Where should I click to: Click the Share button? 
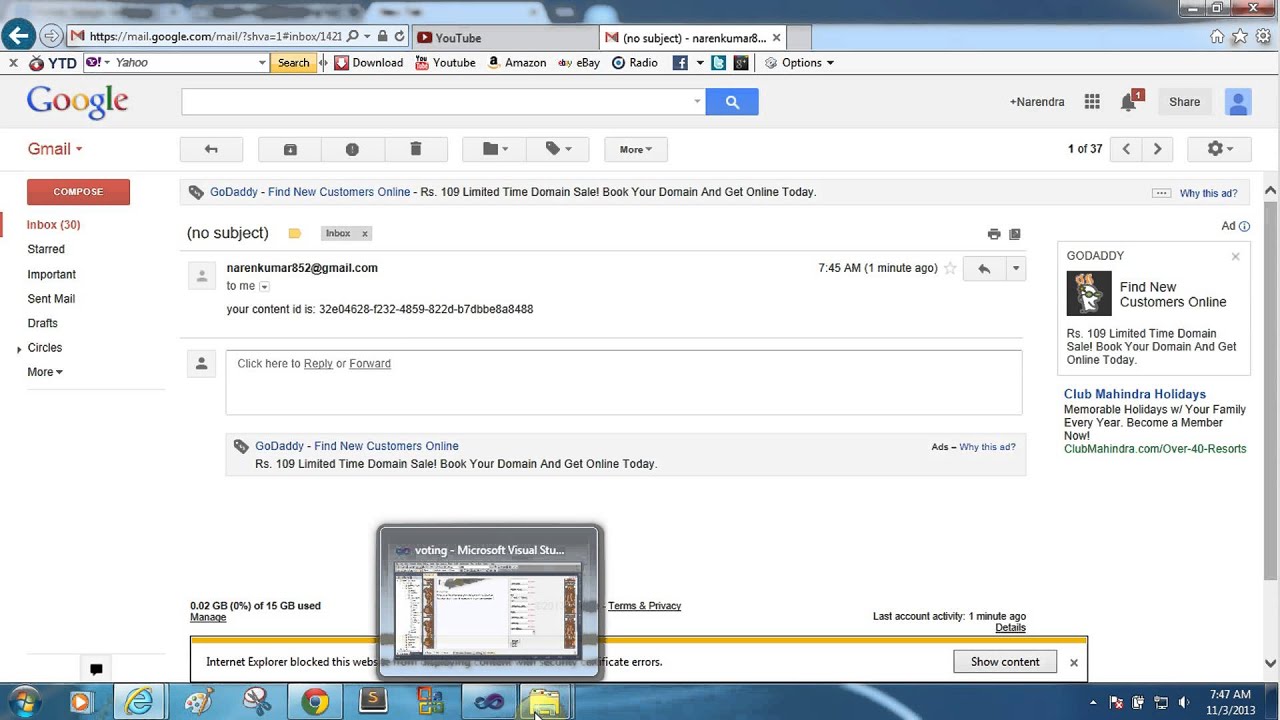point(1184,102)
